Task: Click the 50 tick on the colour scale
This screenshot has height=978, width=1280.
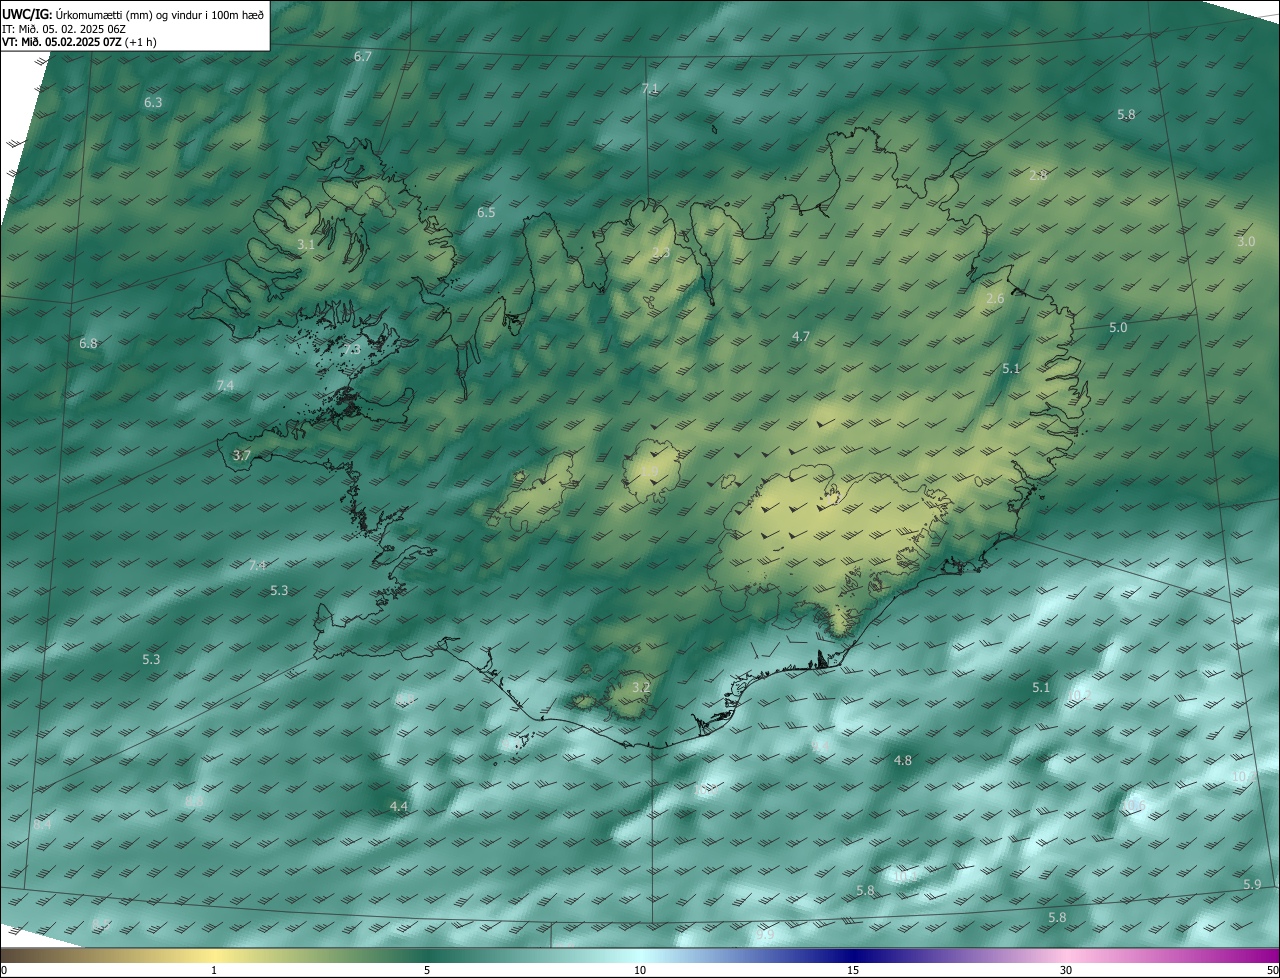Action: (1272, 970)
